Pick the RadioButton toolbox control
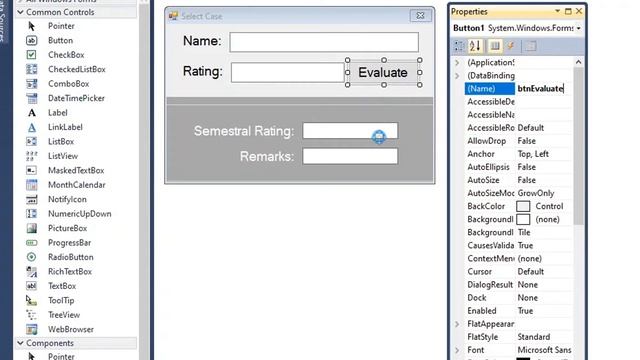 point(71,257)
